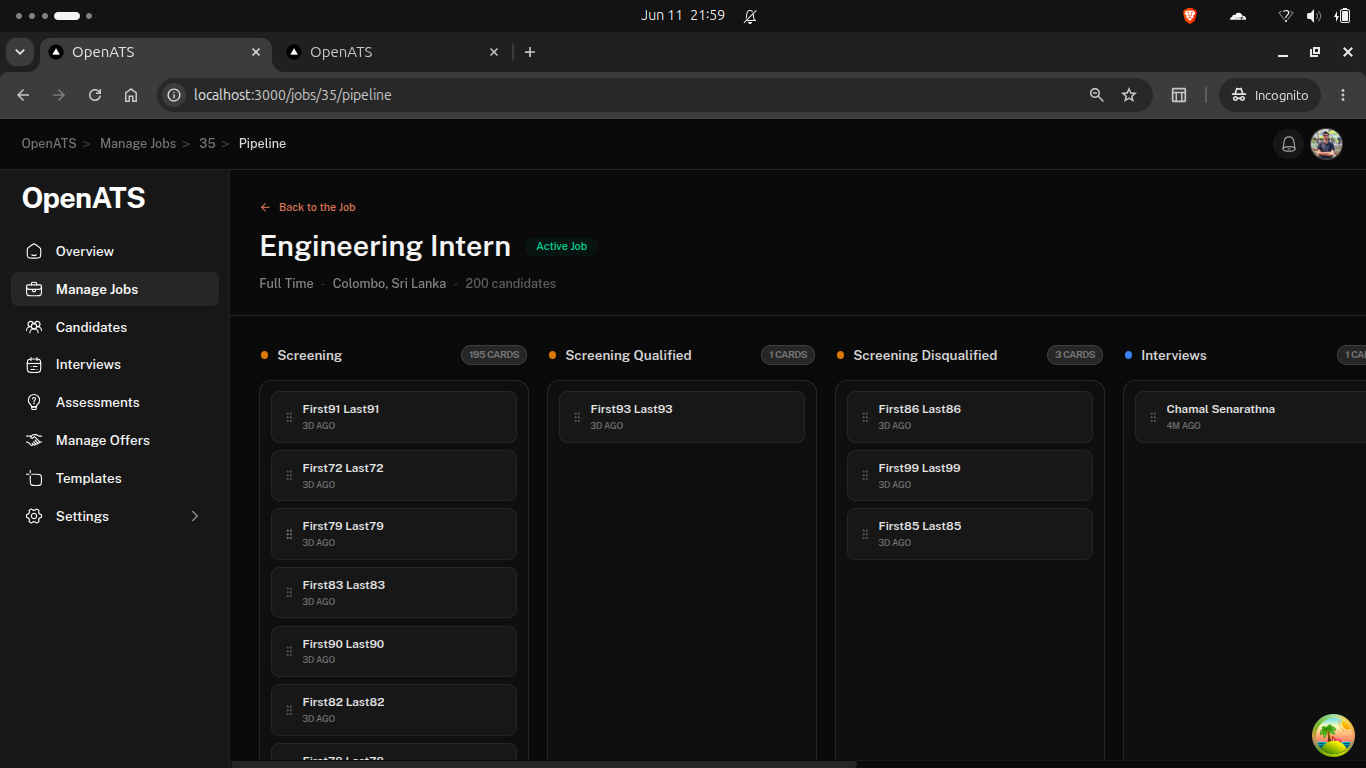
Task: Open the user profile avatar
Action: coord(1326,144)
